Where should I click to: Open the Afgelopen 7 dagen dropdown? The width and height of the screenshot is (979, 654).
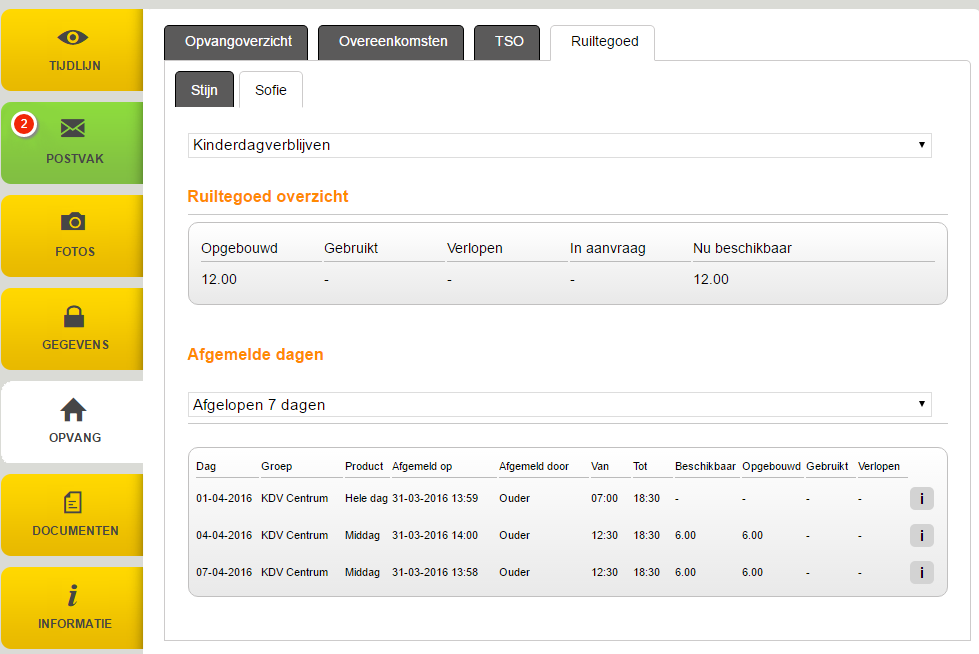click(559, 405)
